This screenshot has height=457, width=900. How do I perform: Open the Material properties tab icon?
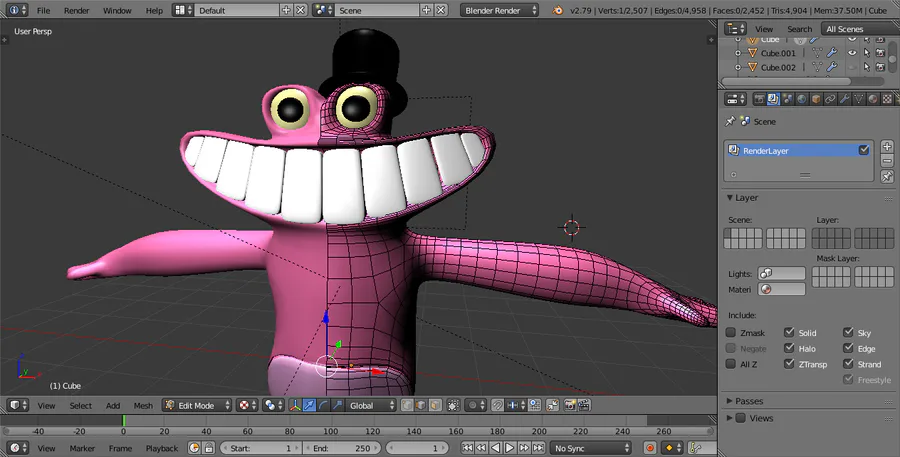873,99
